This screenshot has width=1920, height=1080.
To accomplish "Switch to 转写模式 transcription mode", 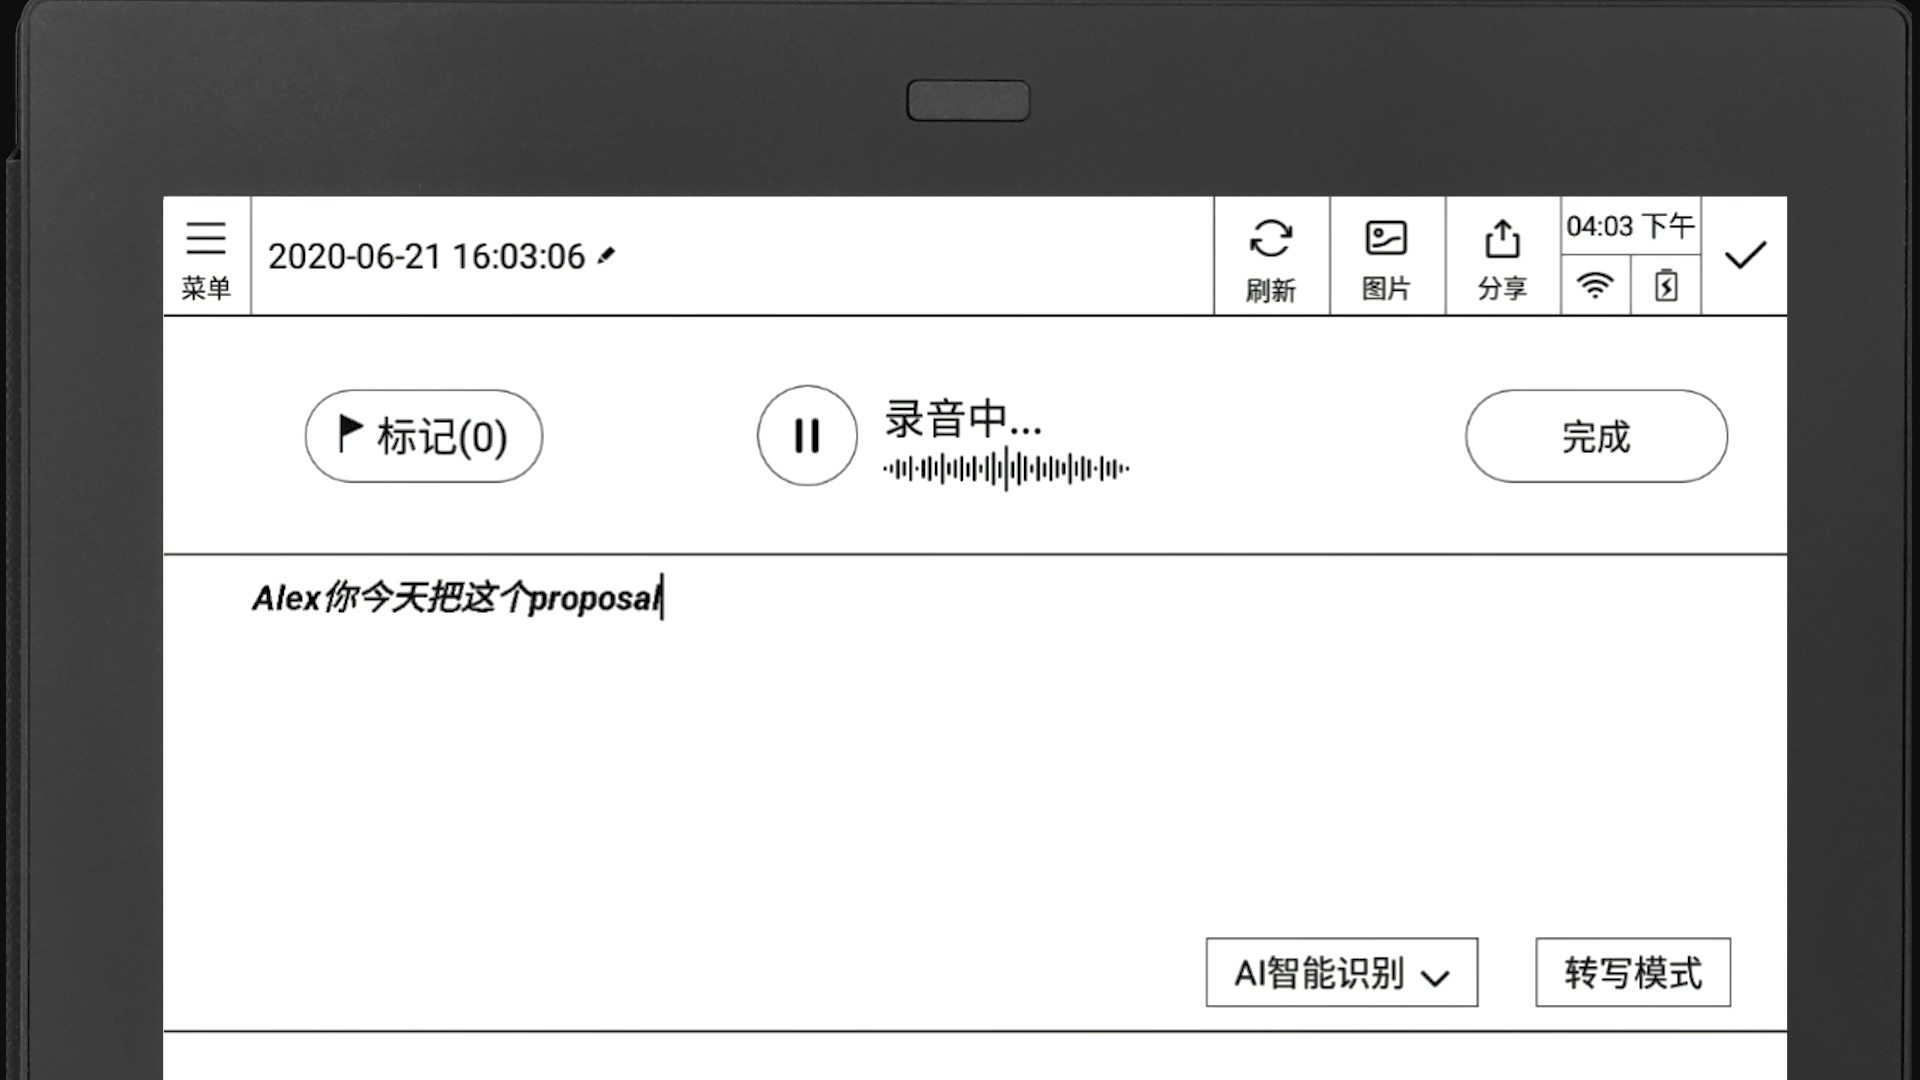I will [x=1633, y=972].
